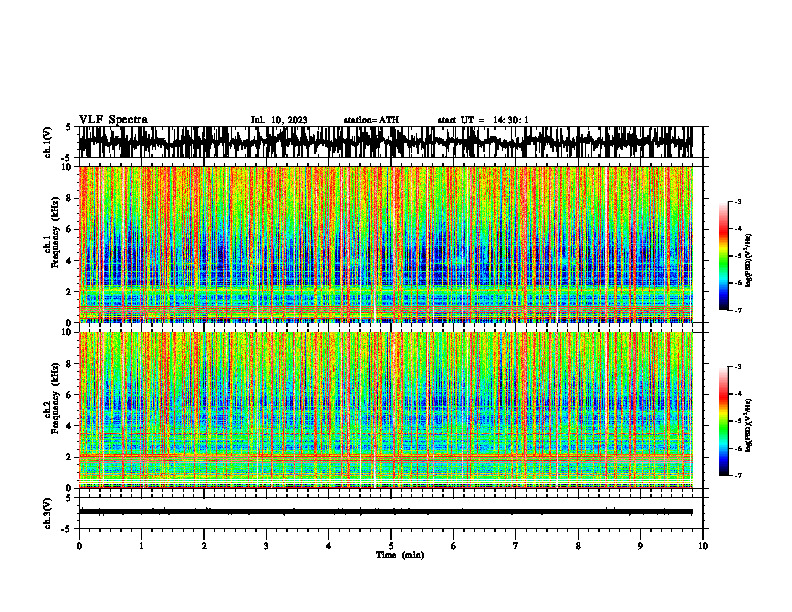Click the ch.3 voltage waveform trace

(385, 512)
